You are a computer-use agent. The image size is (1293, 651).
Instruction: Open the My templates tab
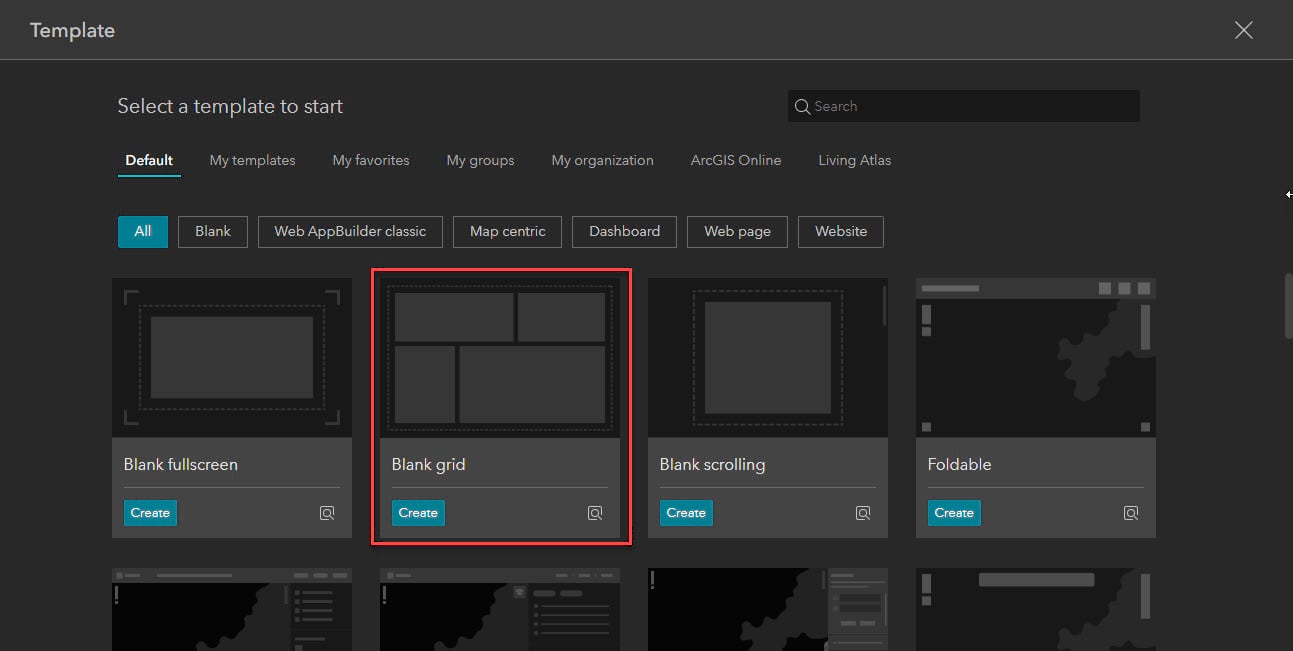252,160
